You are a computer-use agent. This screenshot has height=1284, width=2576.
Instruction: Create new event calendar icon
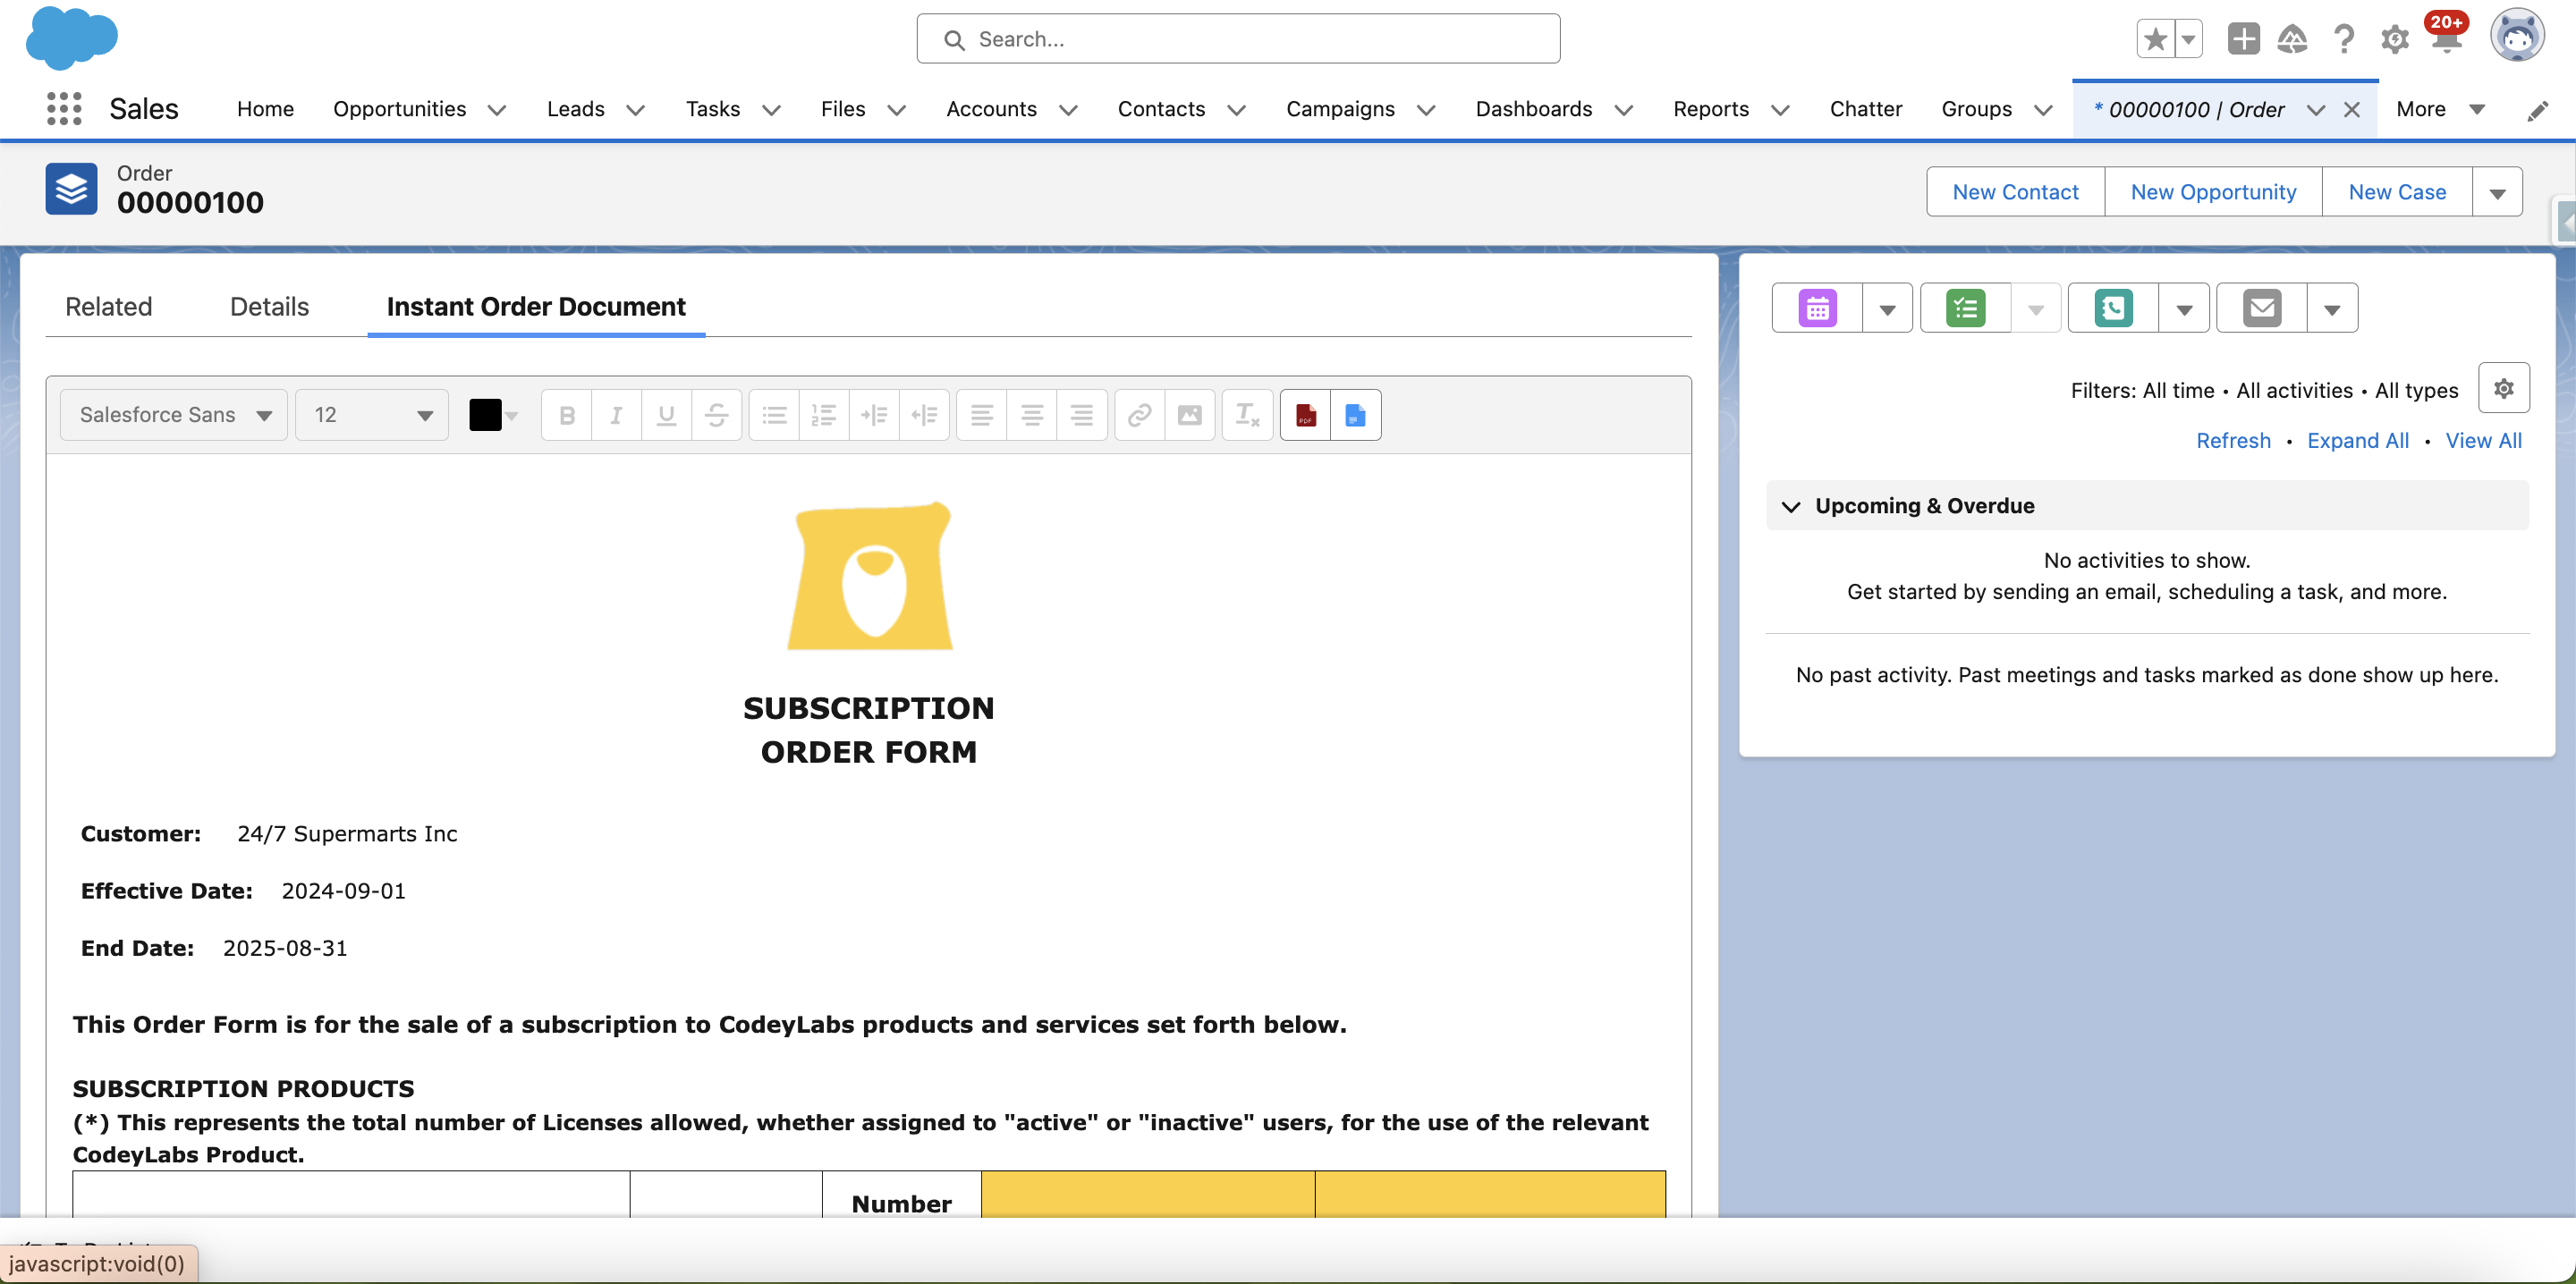pos(1818,308)
